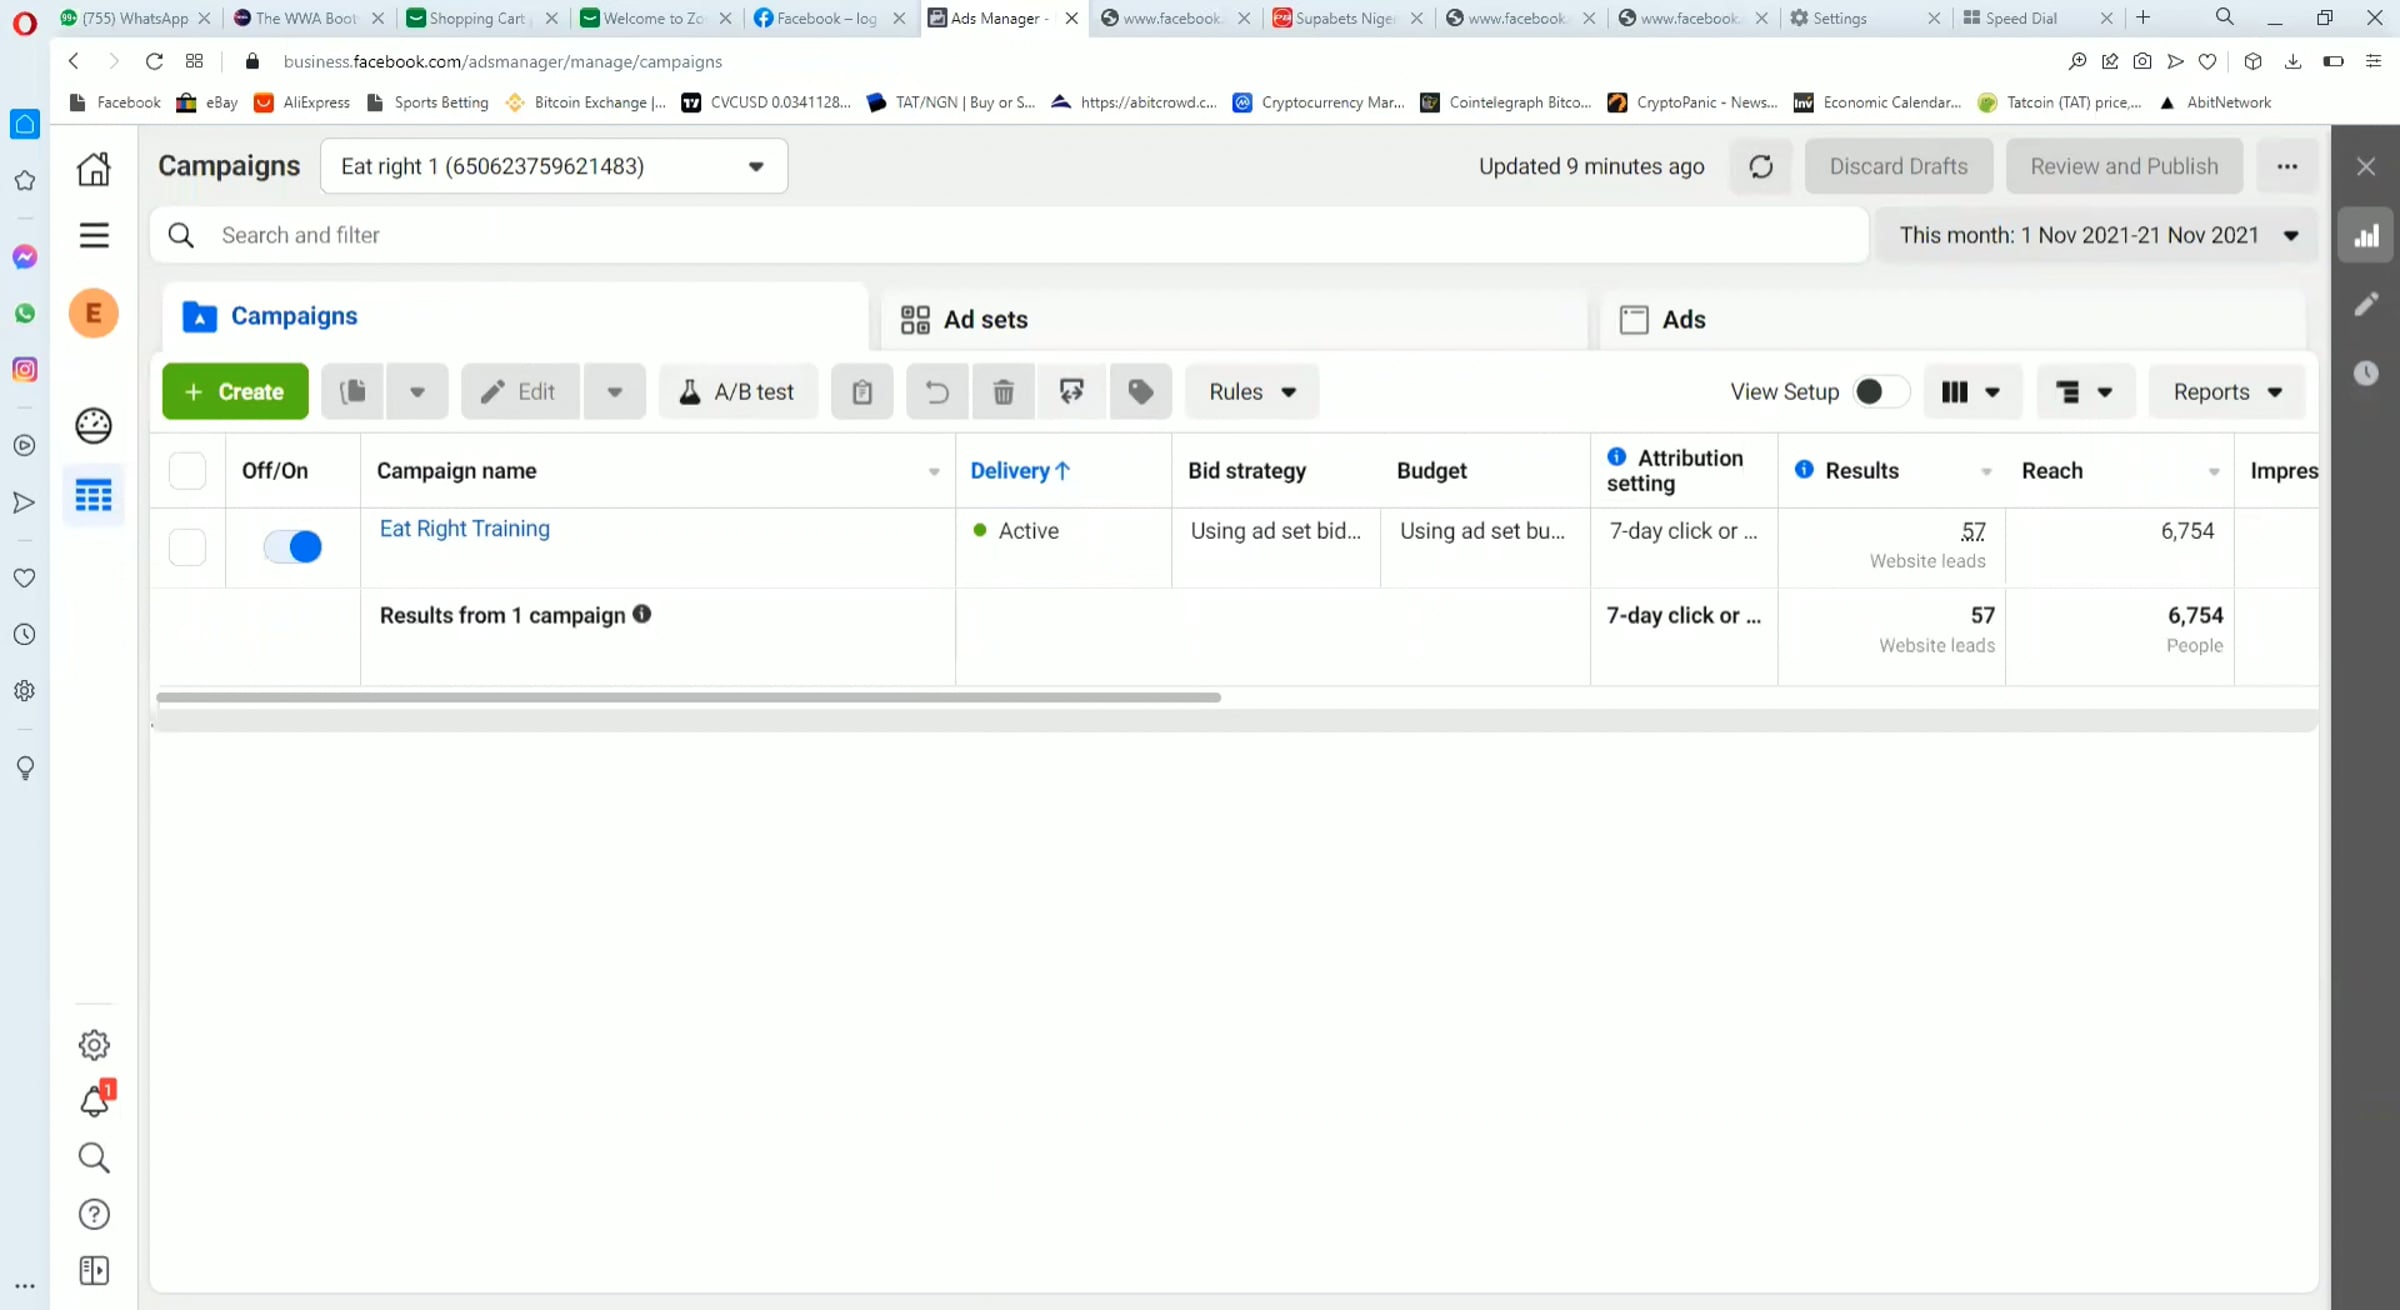2400x1310 pixels.
Task: Expand the Rules dropdown
Action: click(1251, 392)
